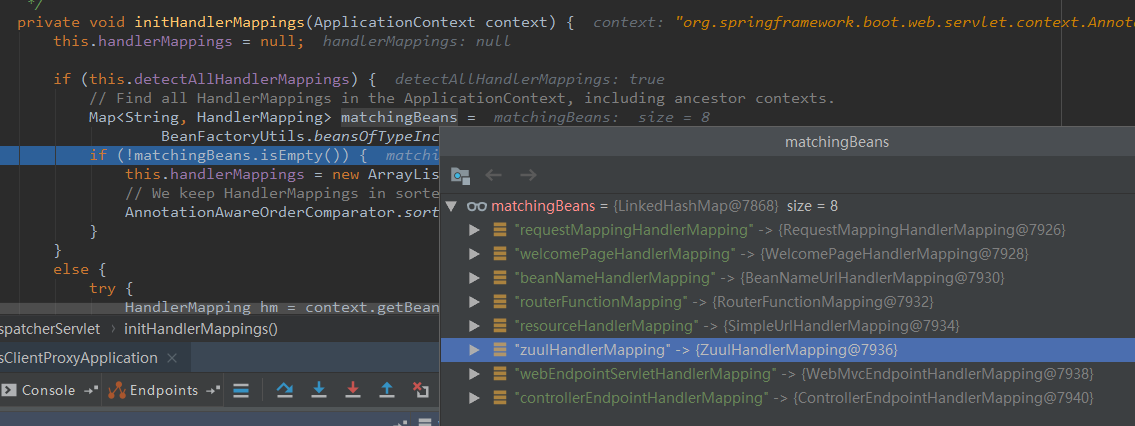Screen dimensions: 1135x426
Task: Click the highlighted matchingBeans variable in code
Action: pyautogui.click(x=399, y=117)
